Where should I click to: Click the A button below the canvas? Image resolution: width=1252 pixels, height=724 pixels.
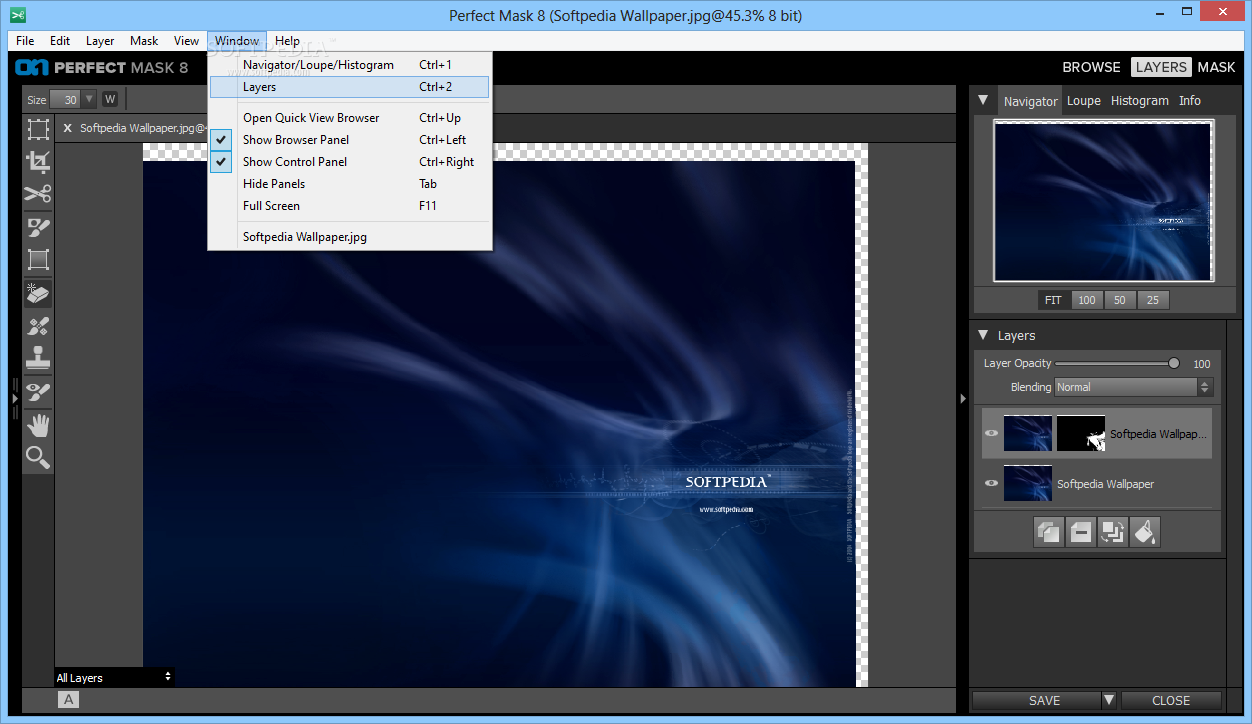pyautogui.click(x=68, y=700)
